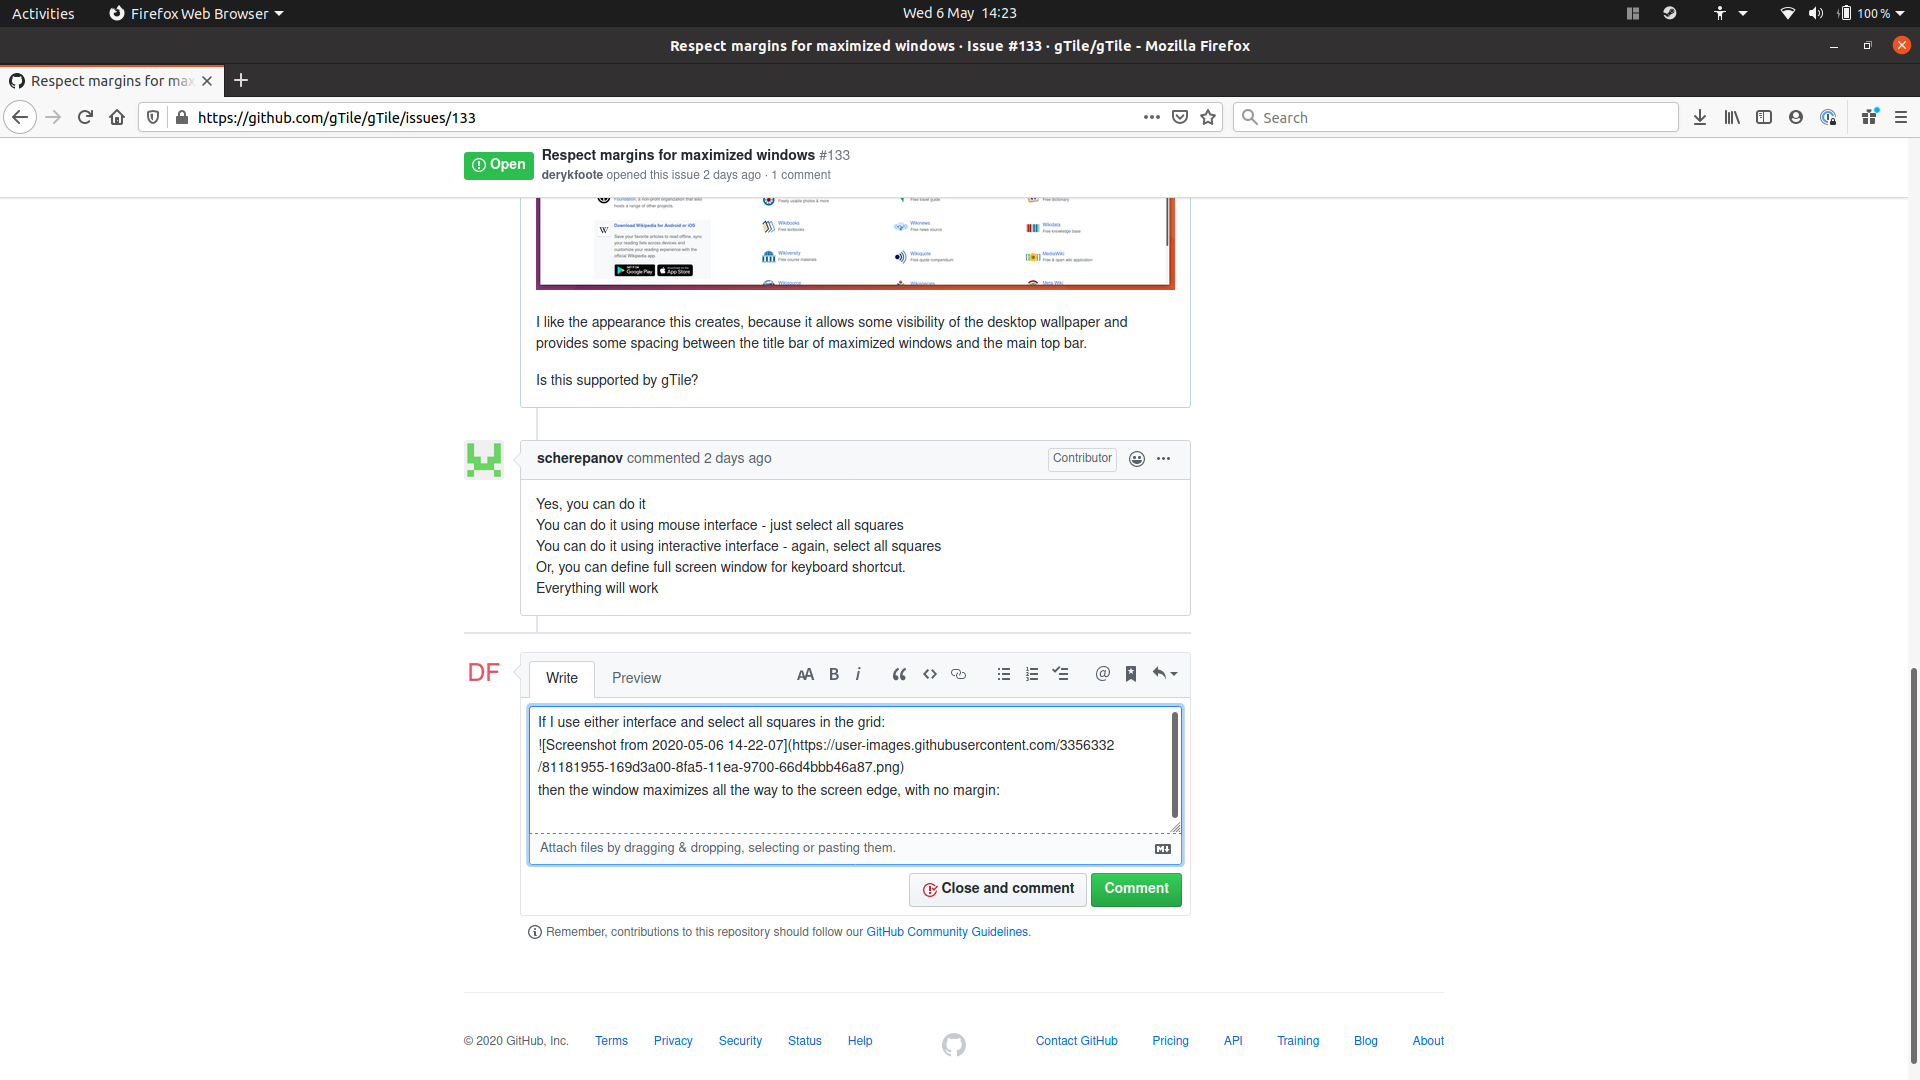Focus the Firefox Search box
This screenshot has height=1080, width=1920.
click(1455, 117)
